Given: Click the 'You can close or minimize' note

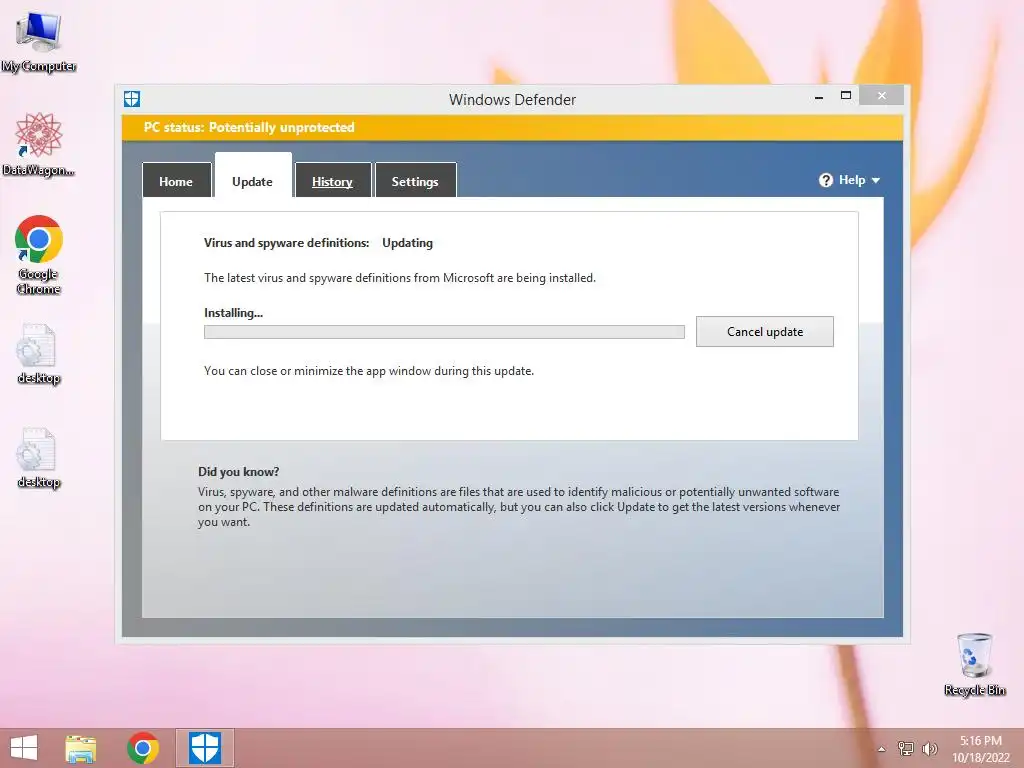Looking at the screenshot, I should coord(369,371).
